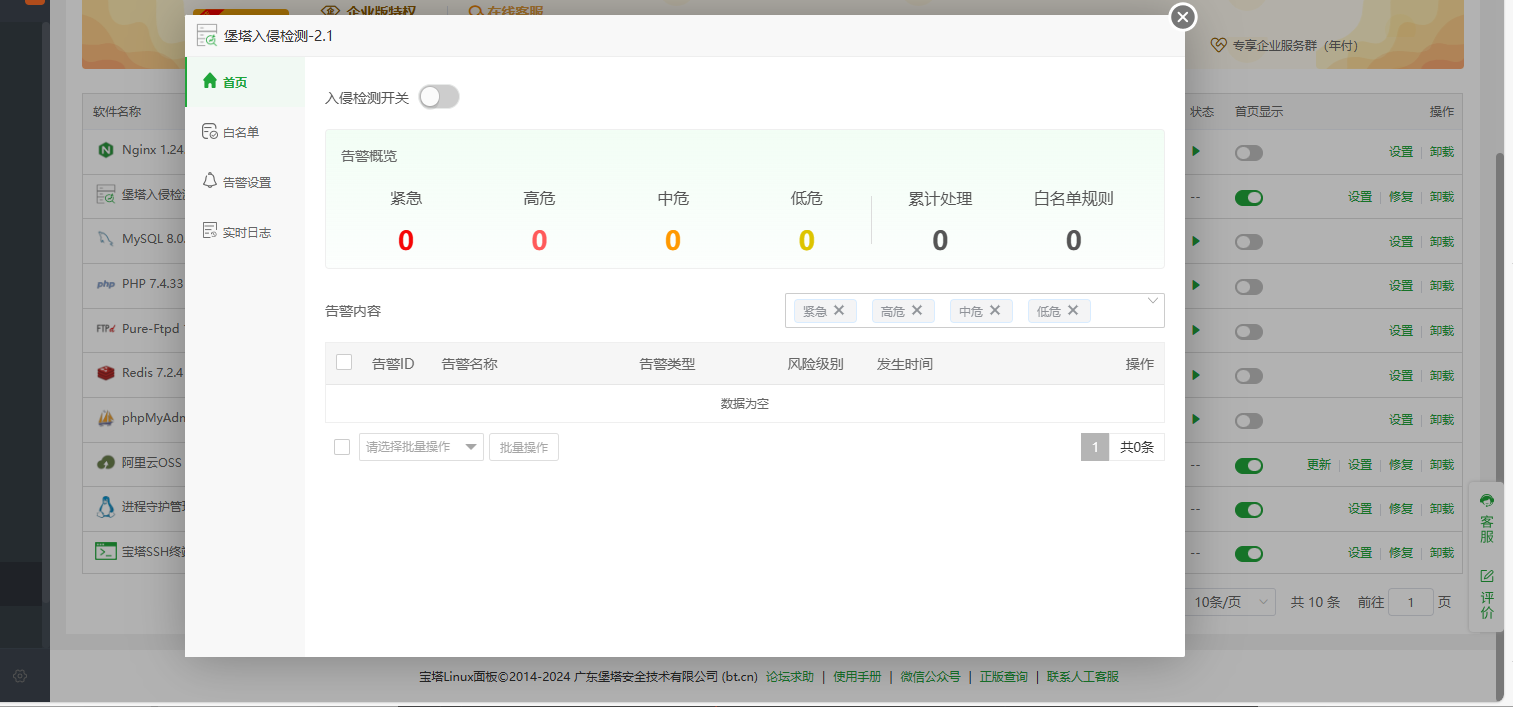Click the Pure-Ftpd icon in software list
This screenshot has width=1513, height=707.
click(x=105, y=328)
